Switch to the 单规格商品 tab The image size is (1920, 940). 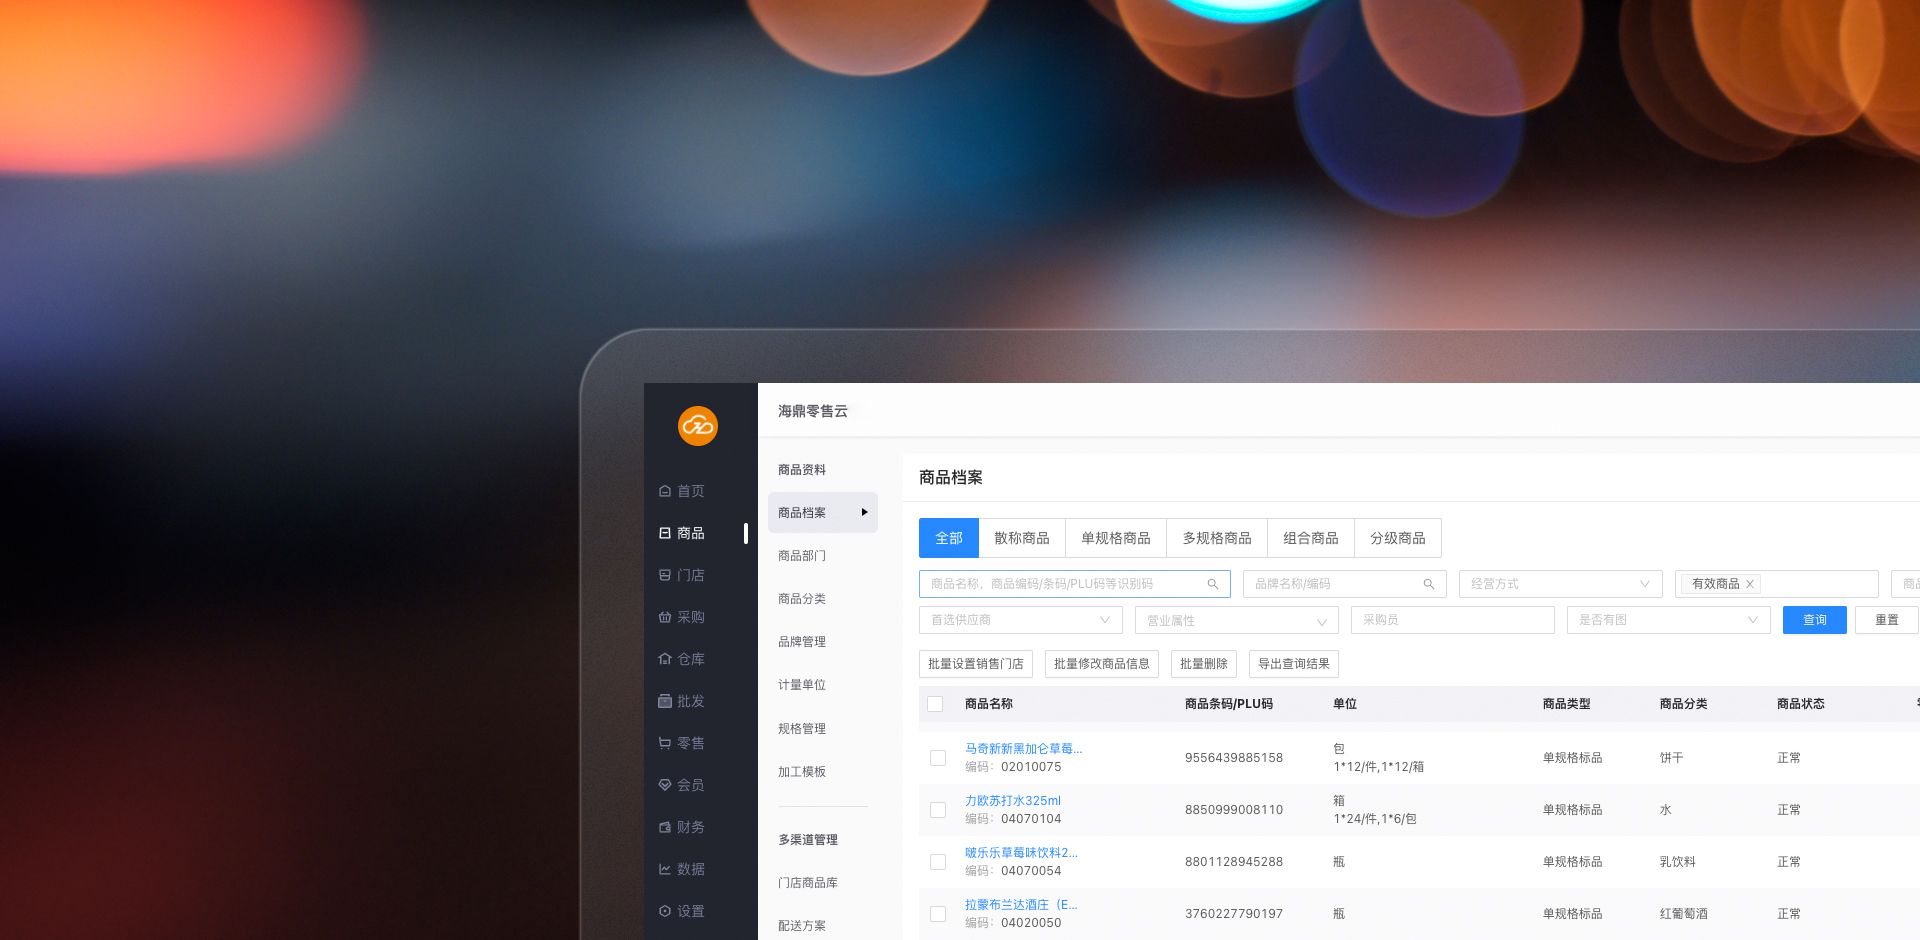click(x=1116, y=538)
